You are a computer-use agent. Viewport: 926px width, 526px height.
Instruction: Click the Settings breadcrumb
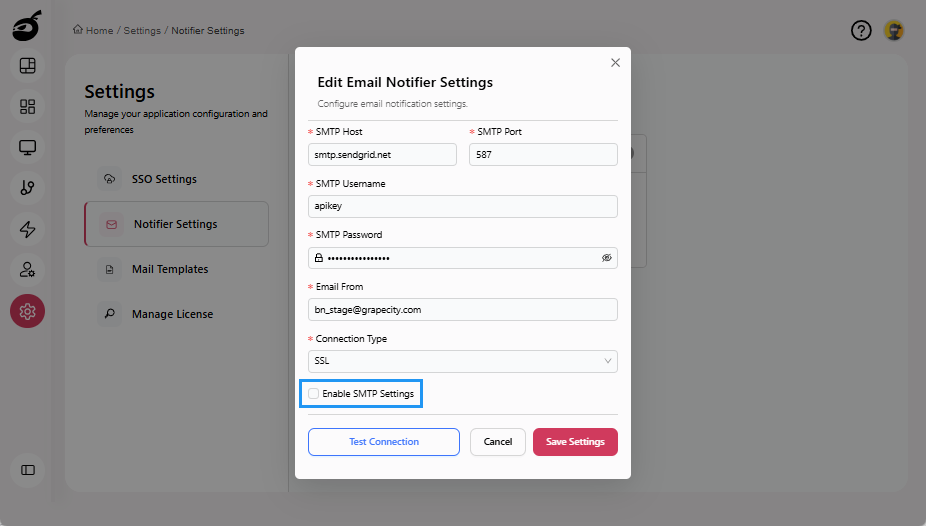[142, 30]
